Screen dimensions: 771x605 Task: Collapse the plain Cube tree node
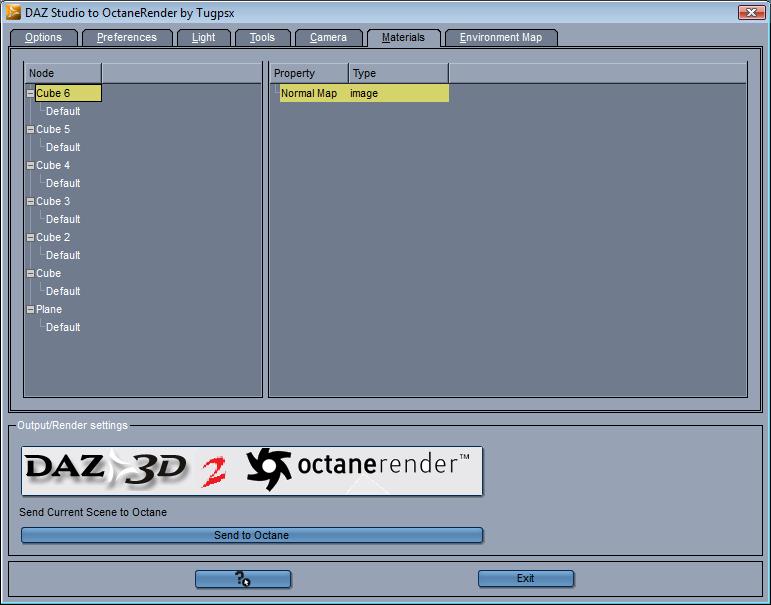point(30,273)
